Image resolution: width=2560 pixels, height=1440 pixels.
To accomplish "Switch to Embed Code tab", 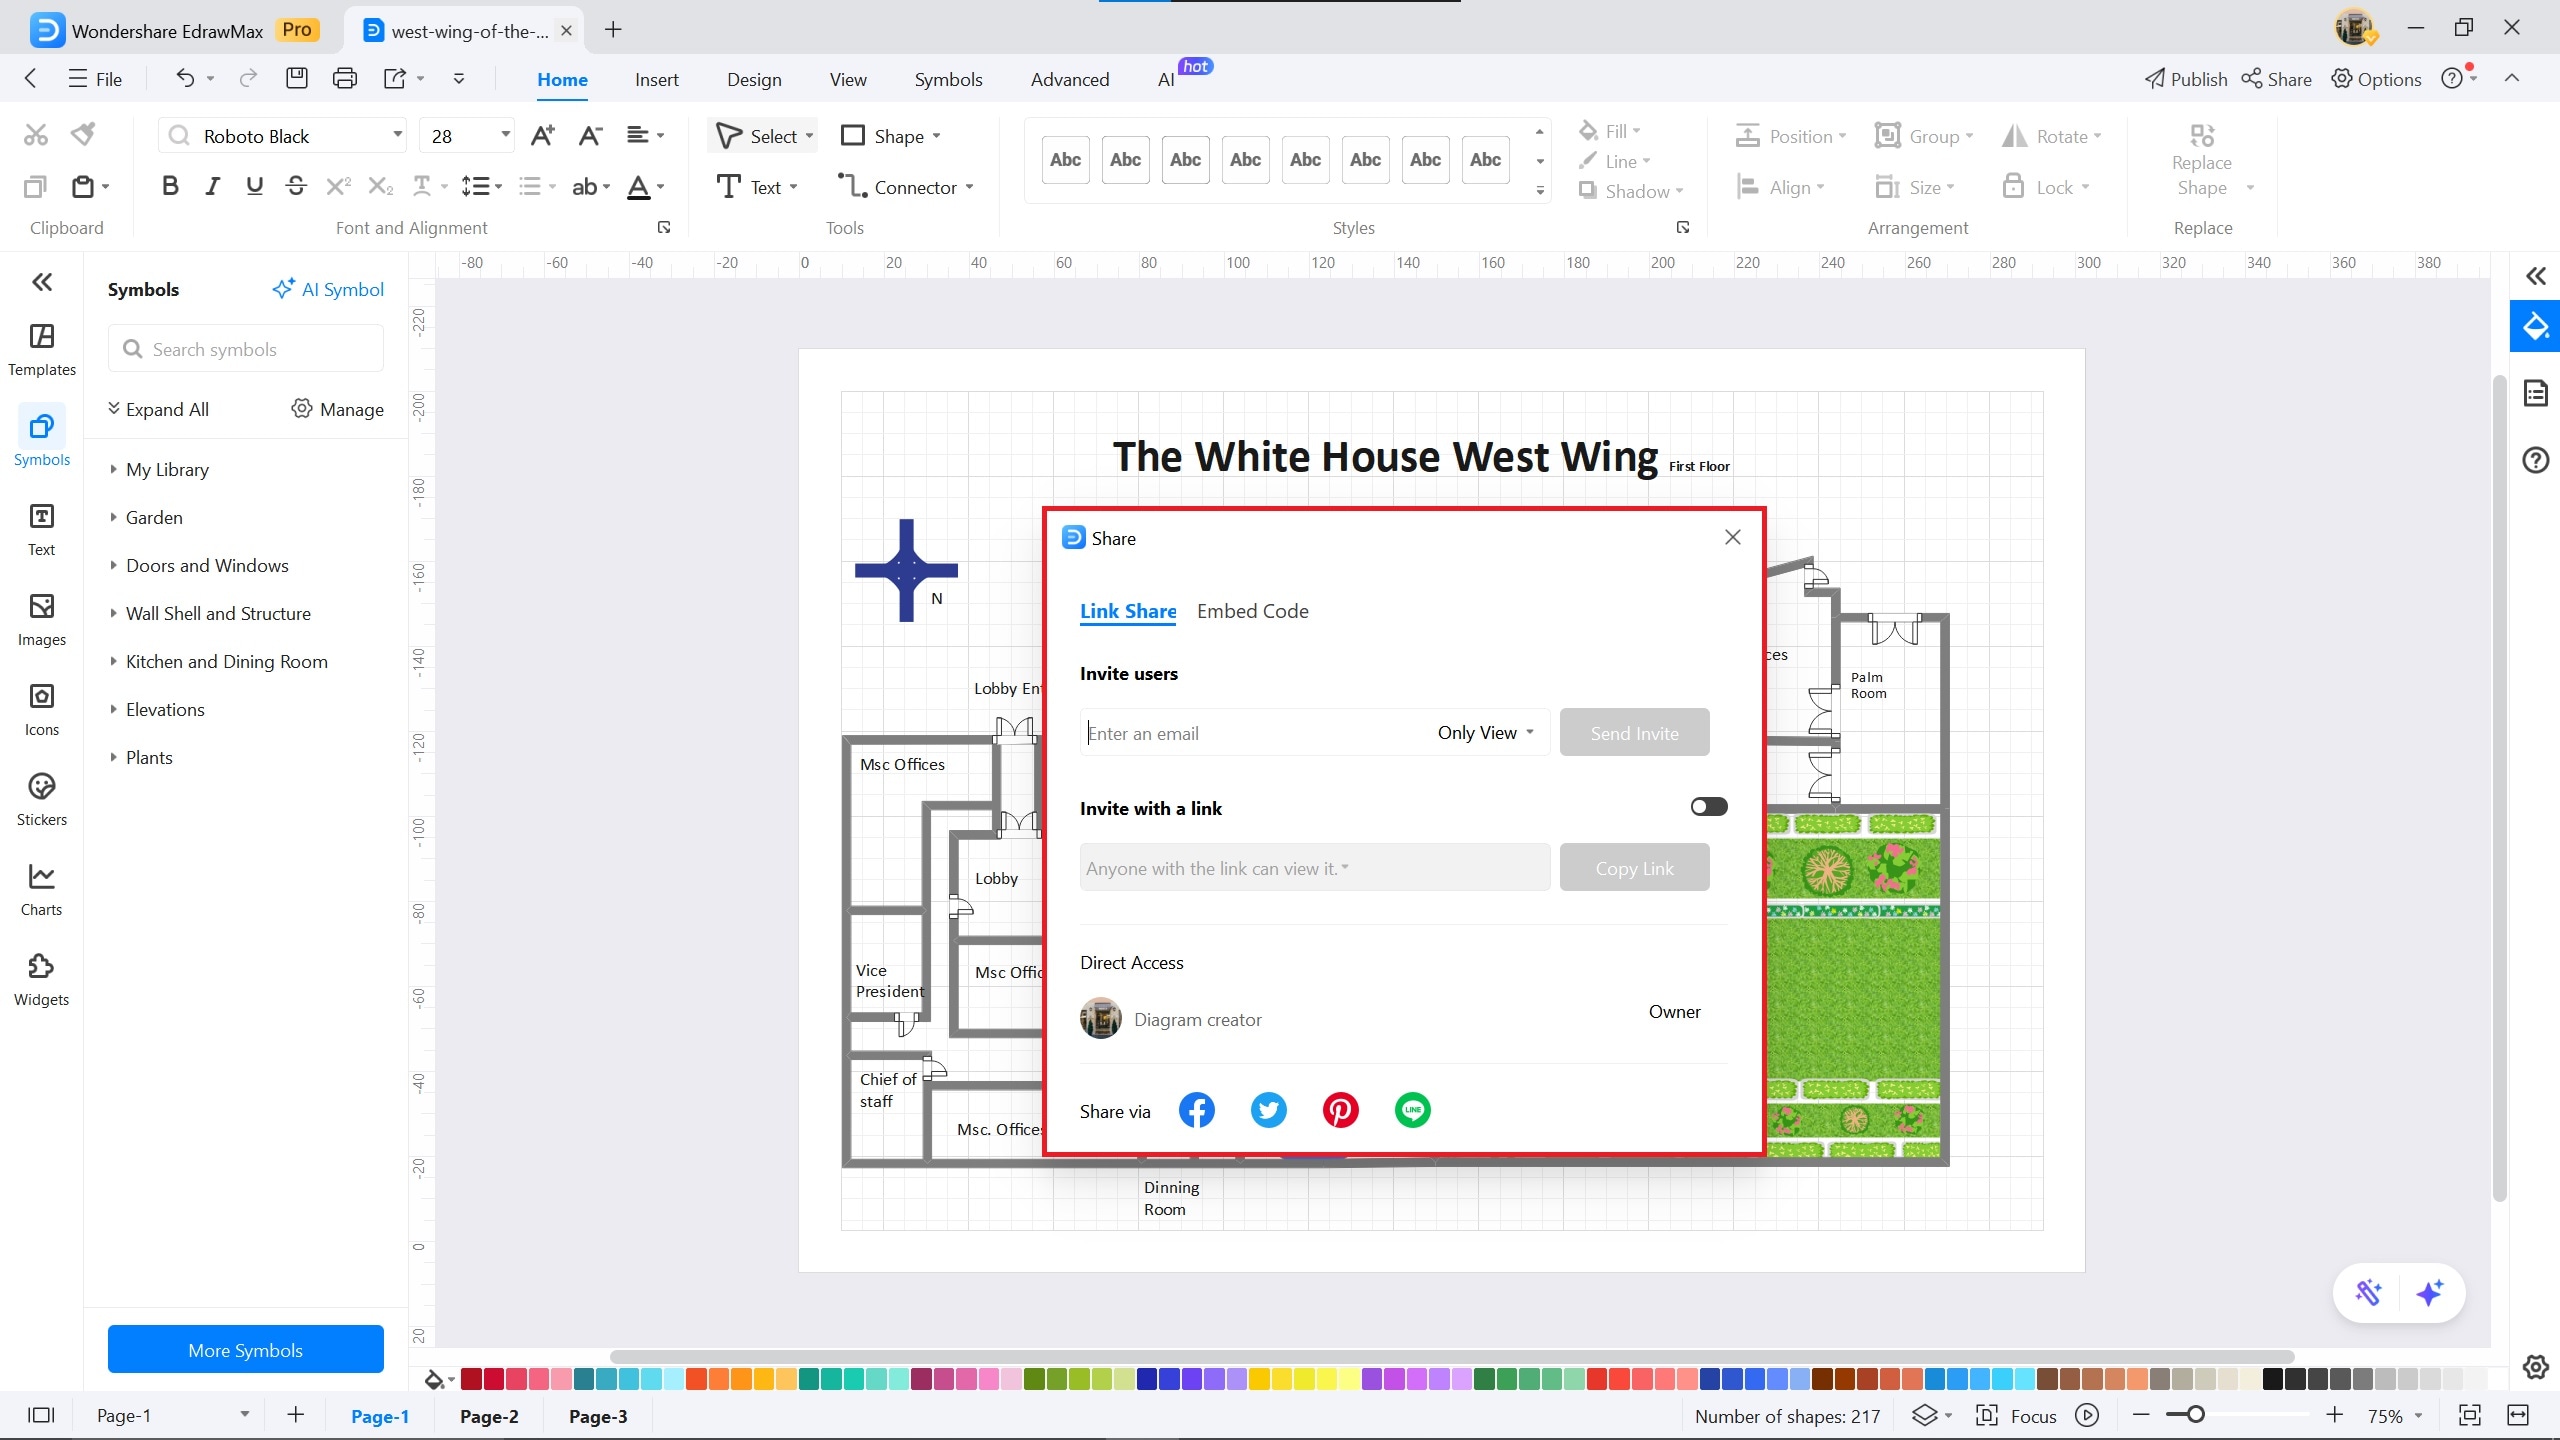I will (1252, 611).
